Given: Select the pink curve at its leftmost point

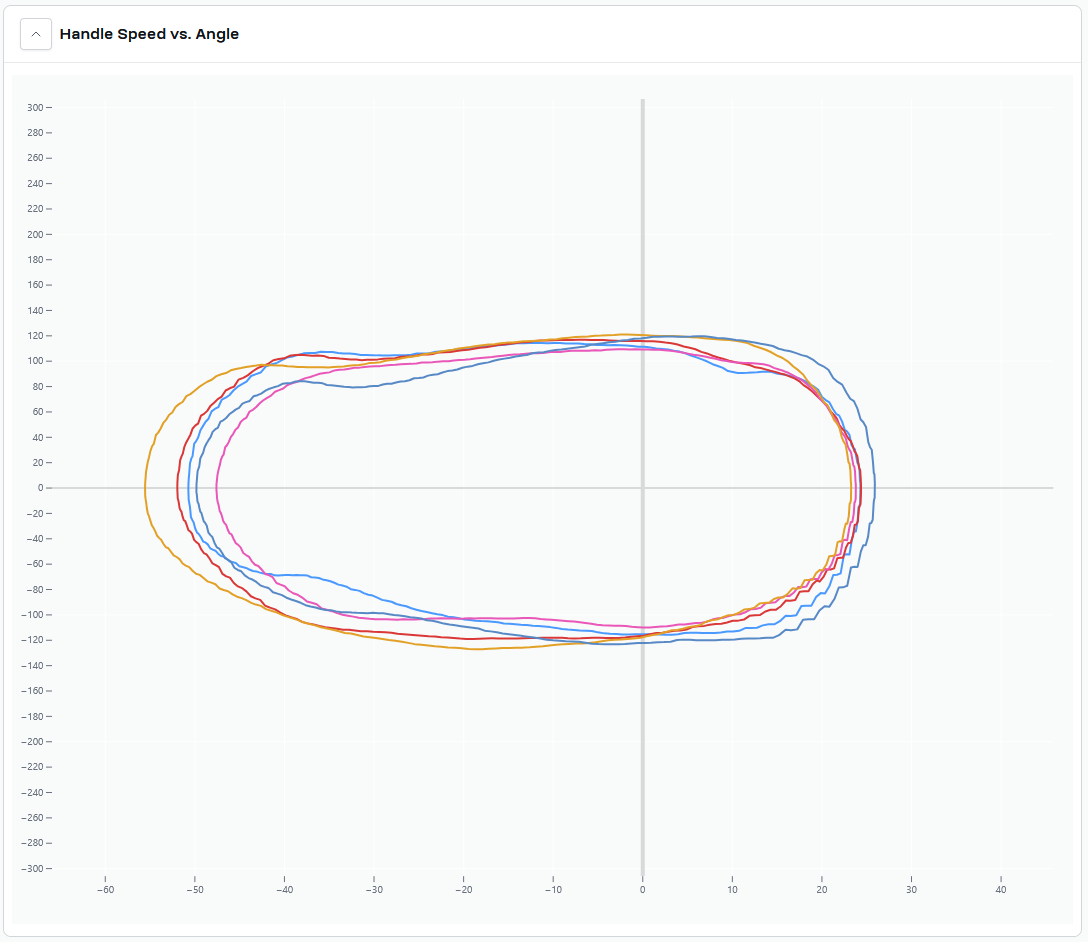Looking at the screenshot, I should tap(217, 488).
